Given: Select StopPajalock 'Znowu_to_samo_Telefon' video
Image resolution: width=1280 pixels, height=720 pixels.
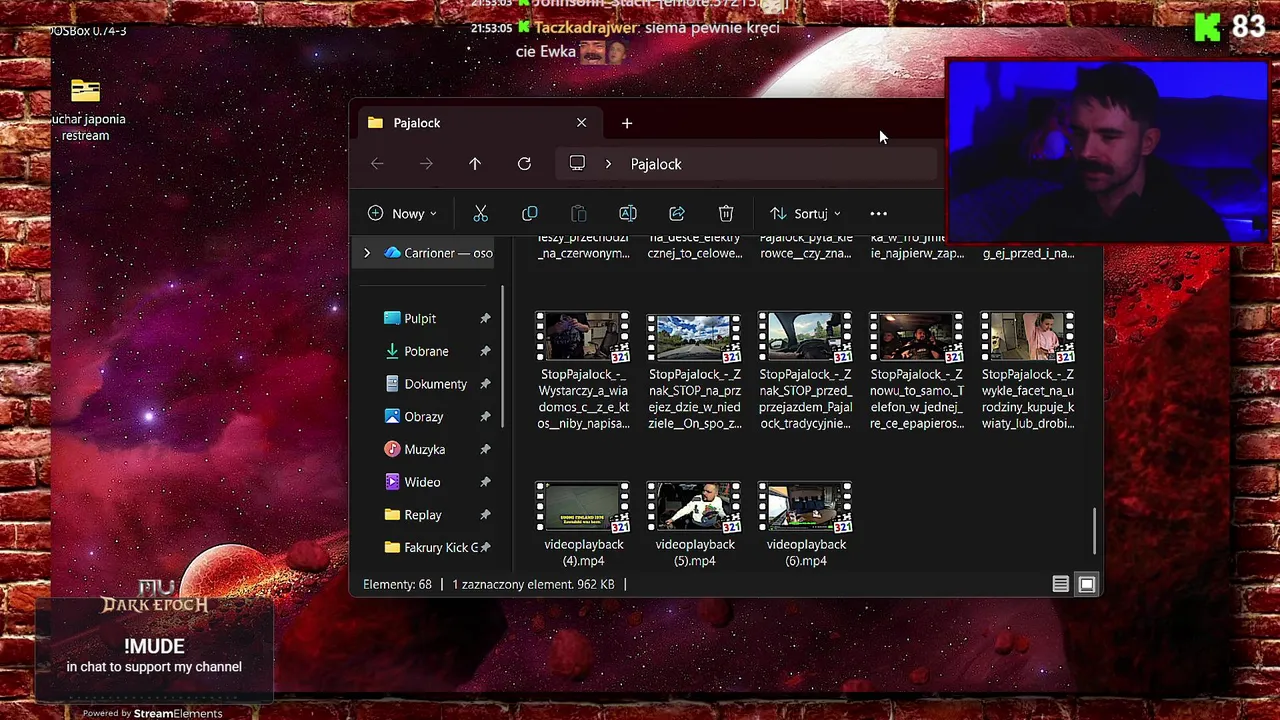Looking at the screenshot, I should 916,372.
